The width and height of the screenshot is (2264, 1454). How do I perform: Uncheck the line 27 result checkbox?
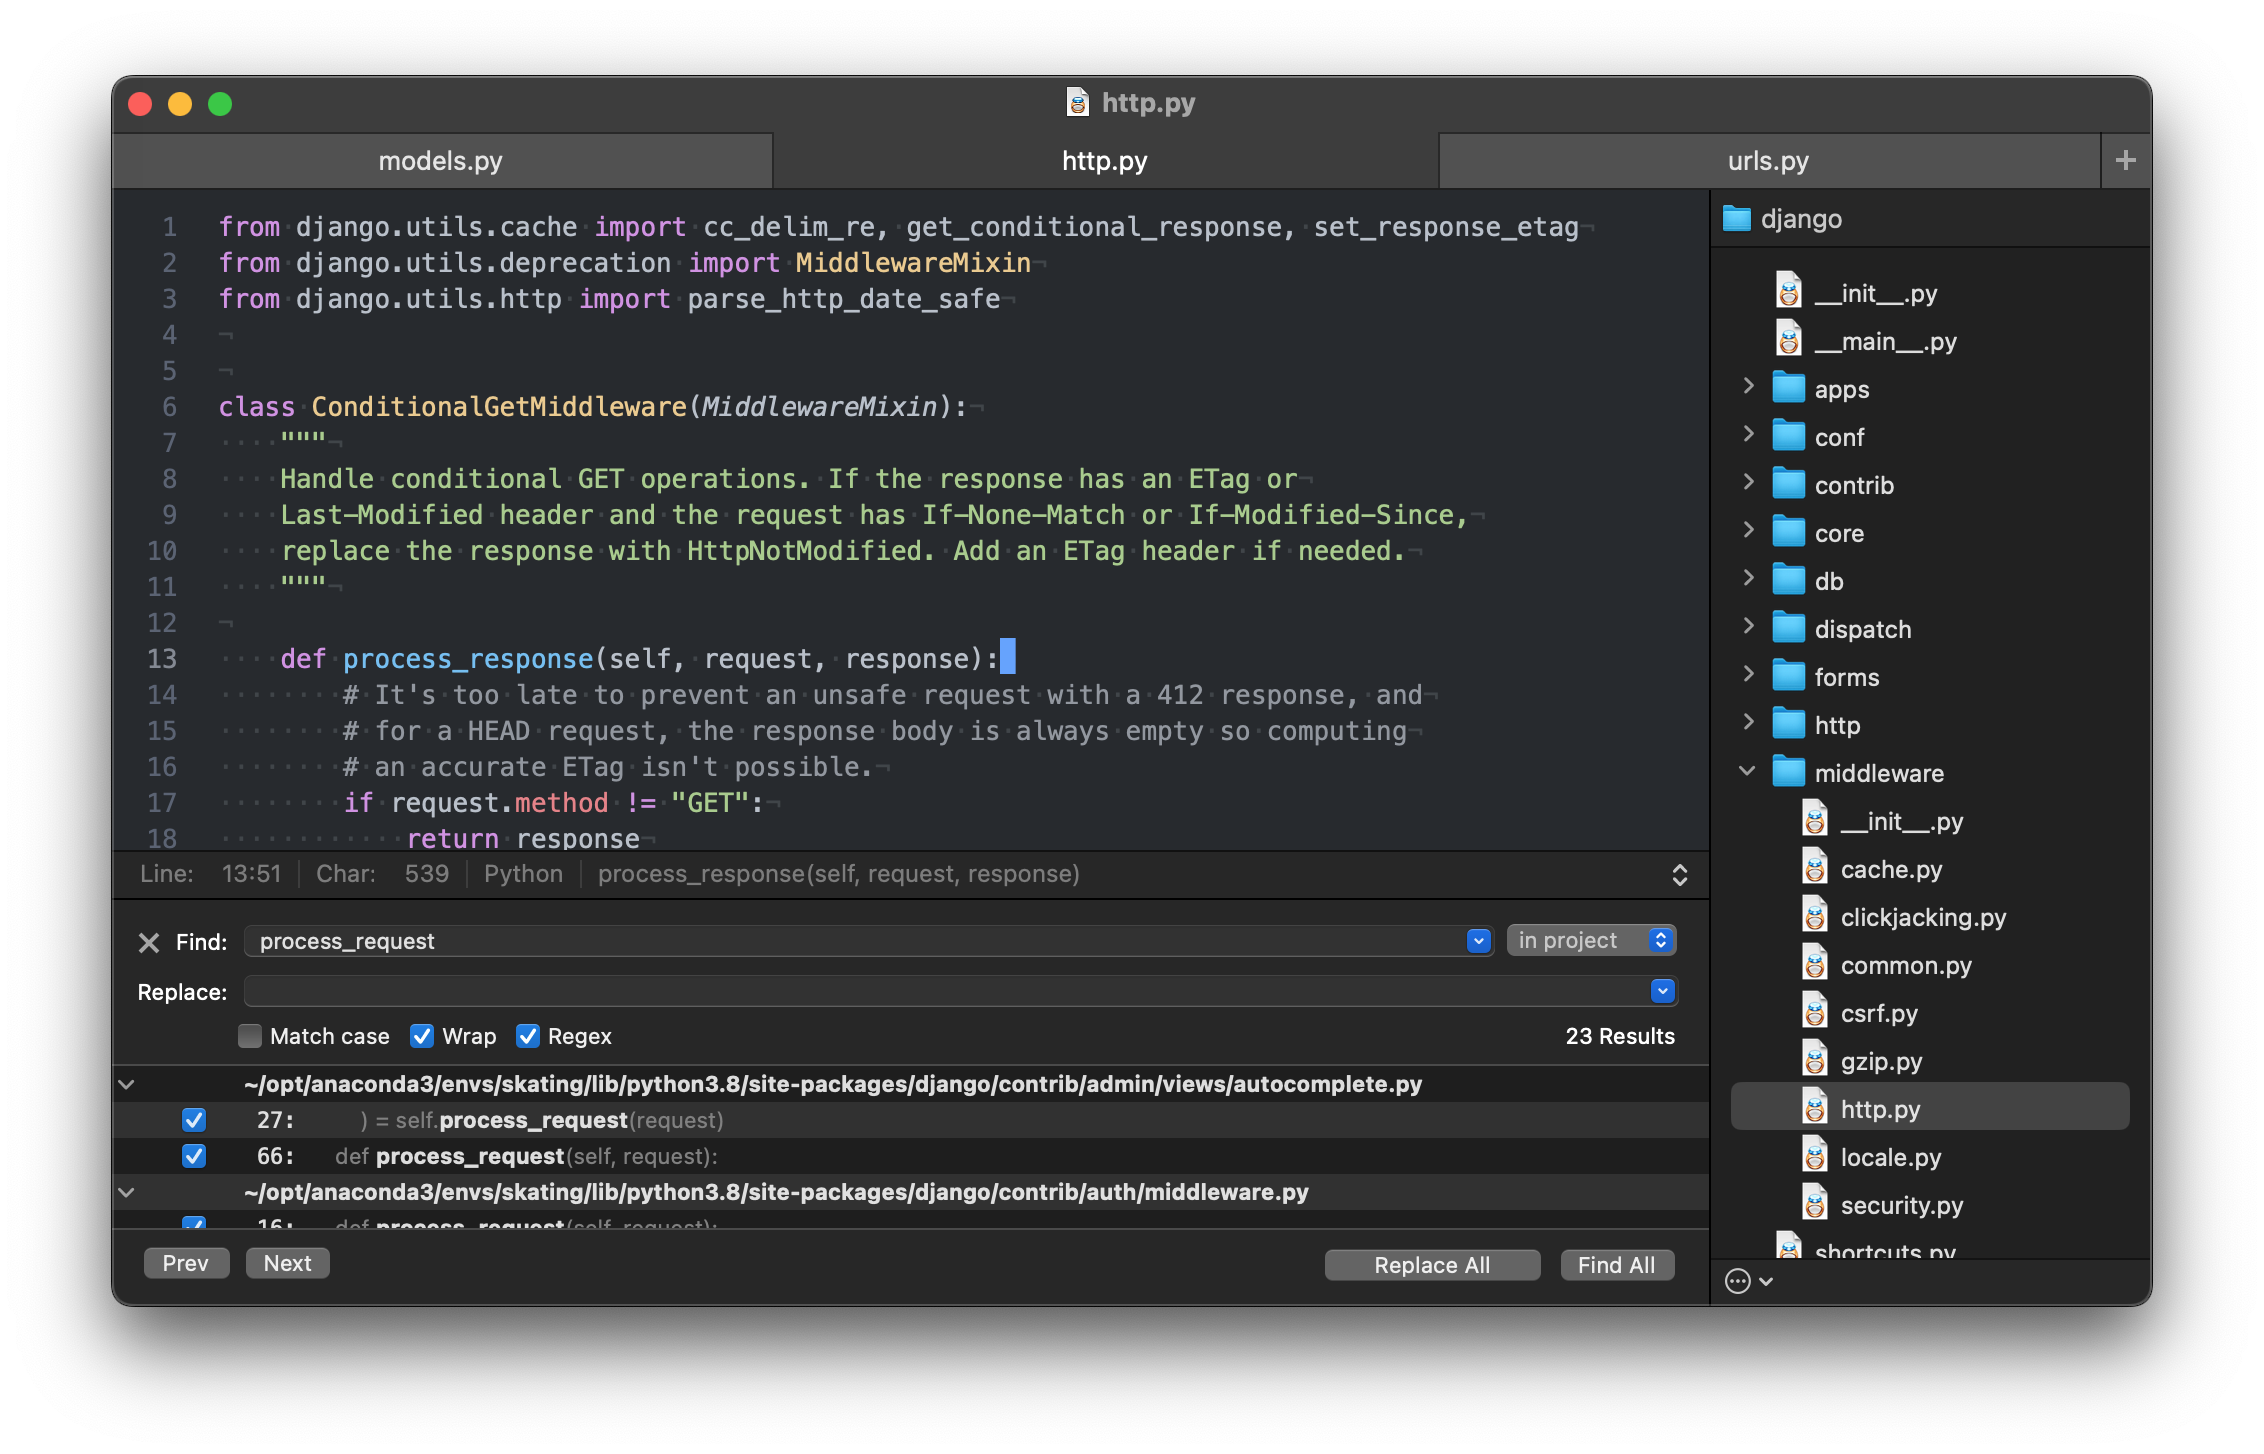[x=194, y=1120]
